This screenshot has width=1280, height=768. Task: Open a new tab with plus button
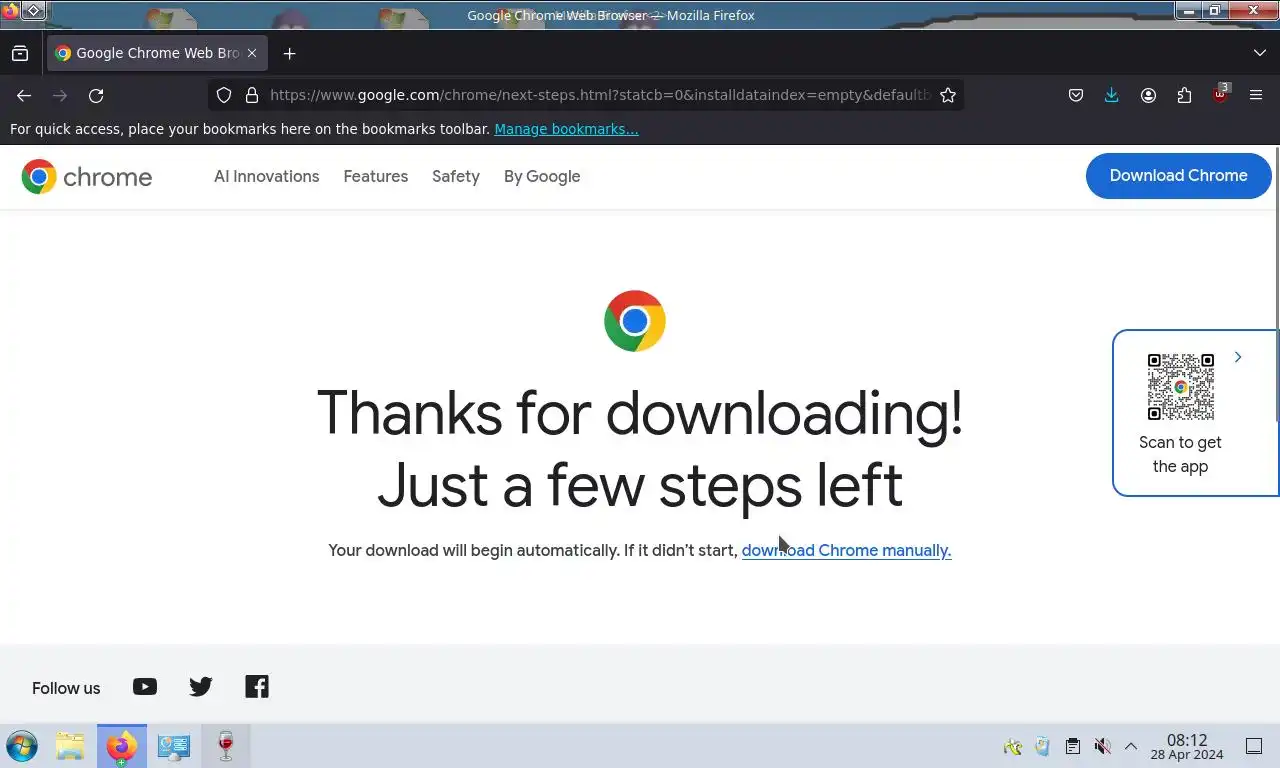click(289, 53)
